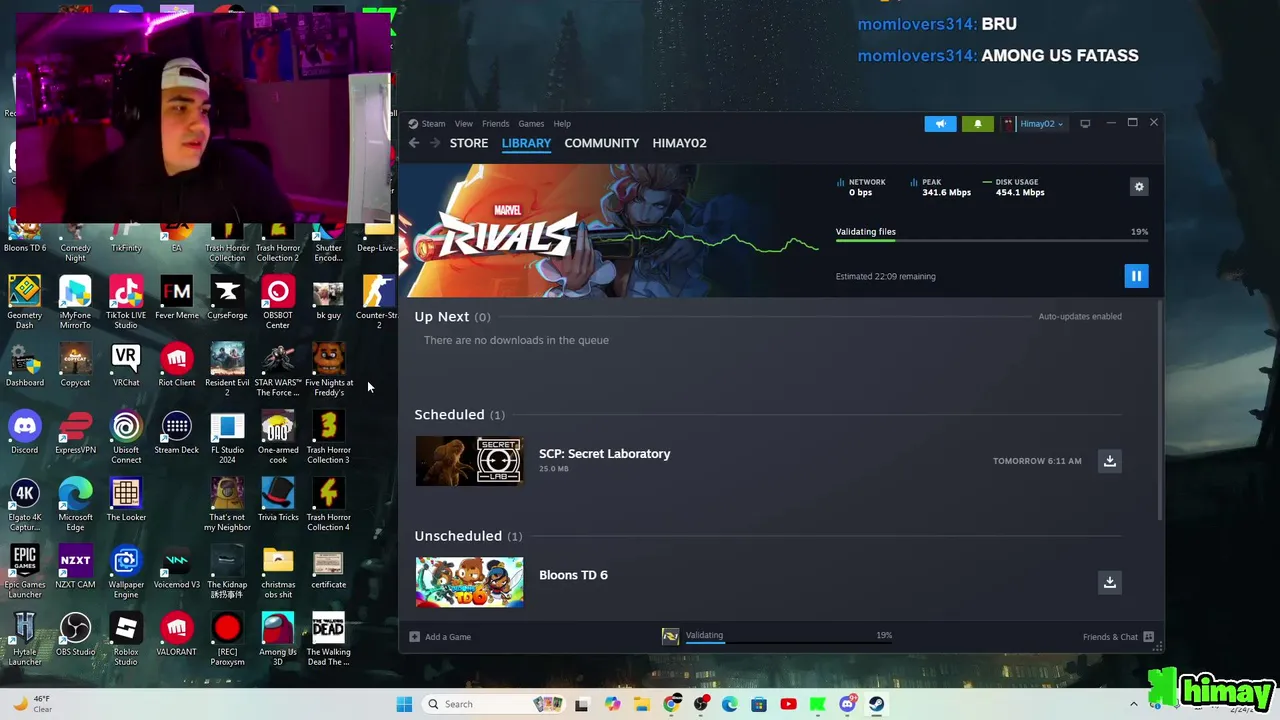Open Discord desktop shortcut

[x=25, y=433]
